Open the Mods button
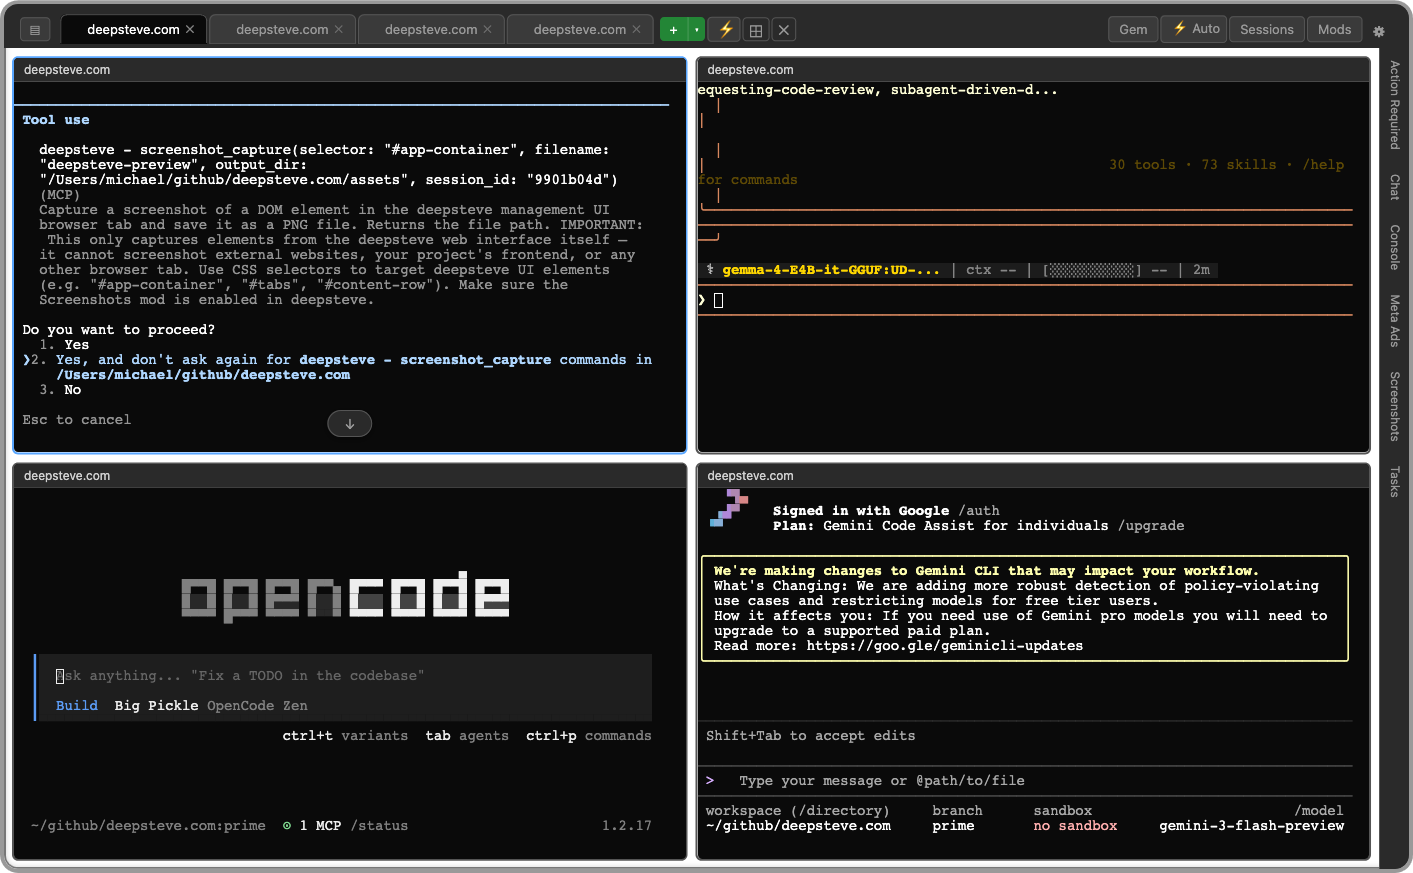 pos(1334,29)
